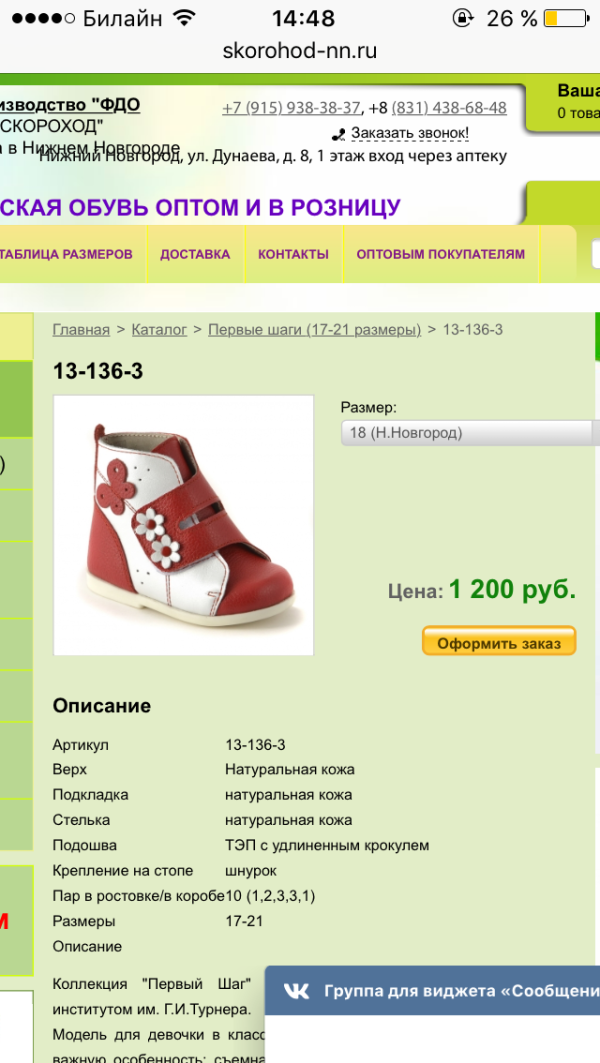600x1063 pixels.
Task: Tap the VK logo icon in widget
Action: tap(296, 990)
